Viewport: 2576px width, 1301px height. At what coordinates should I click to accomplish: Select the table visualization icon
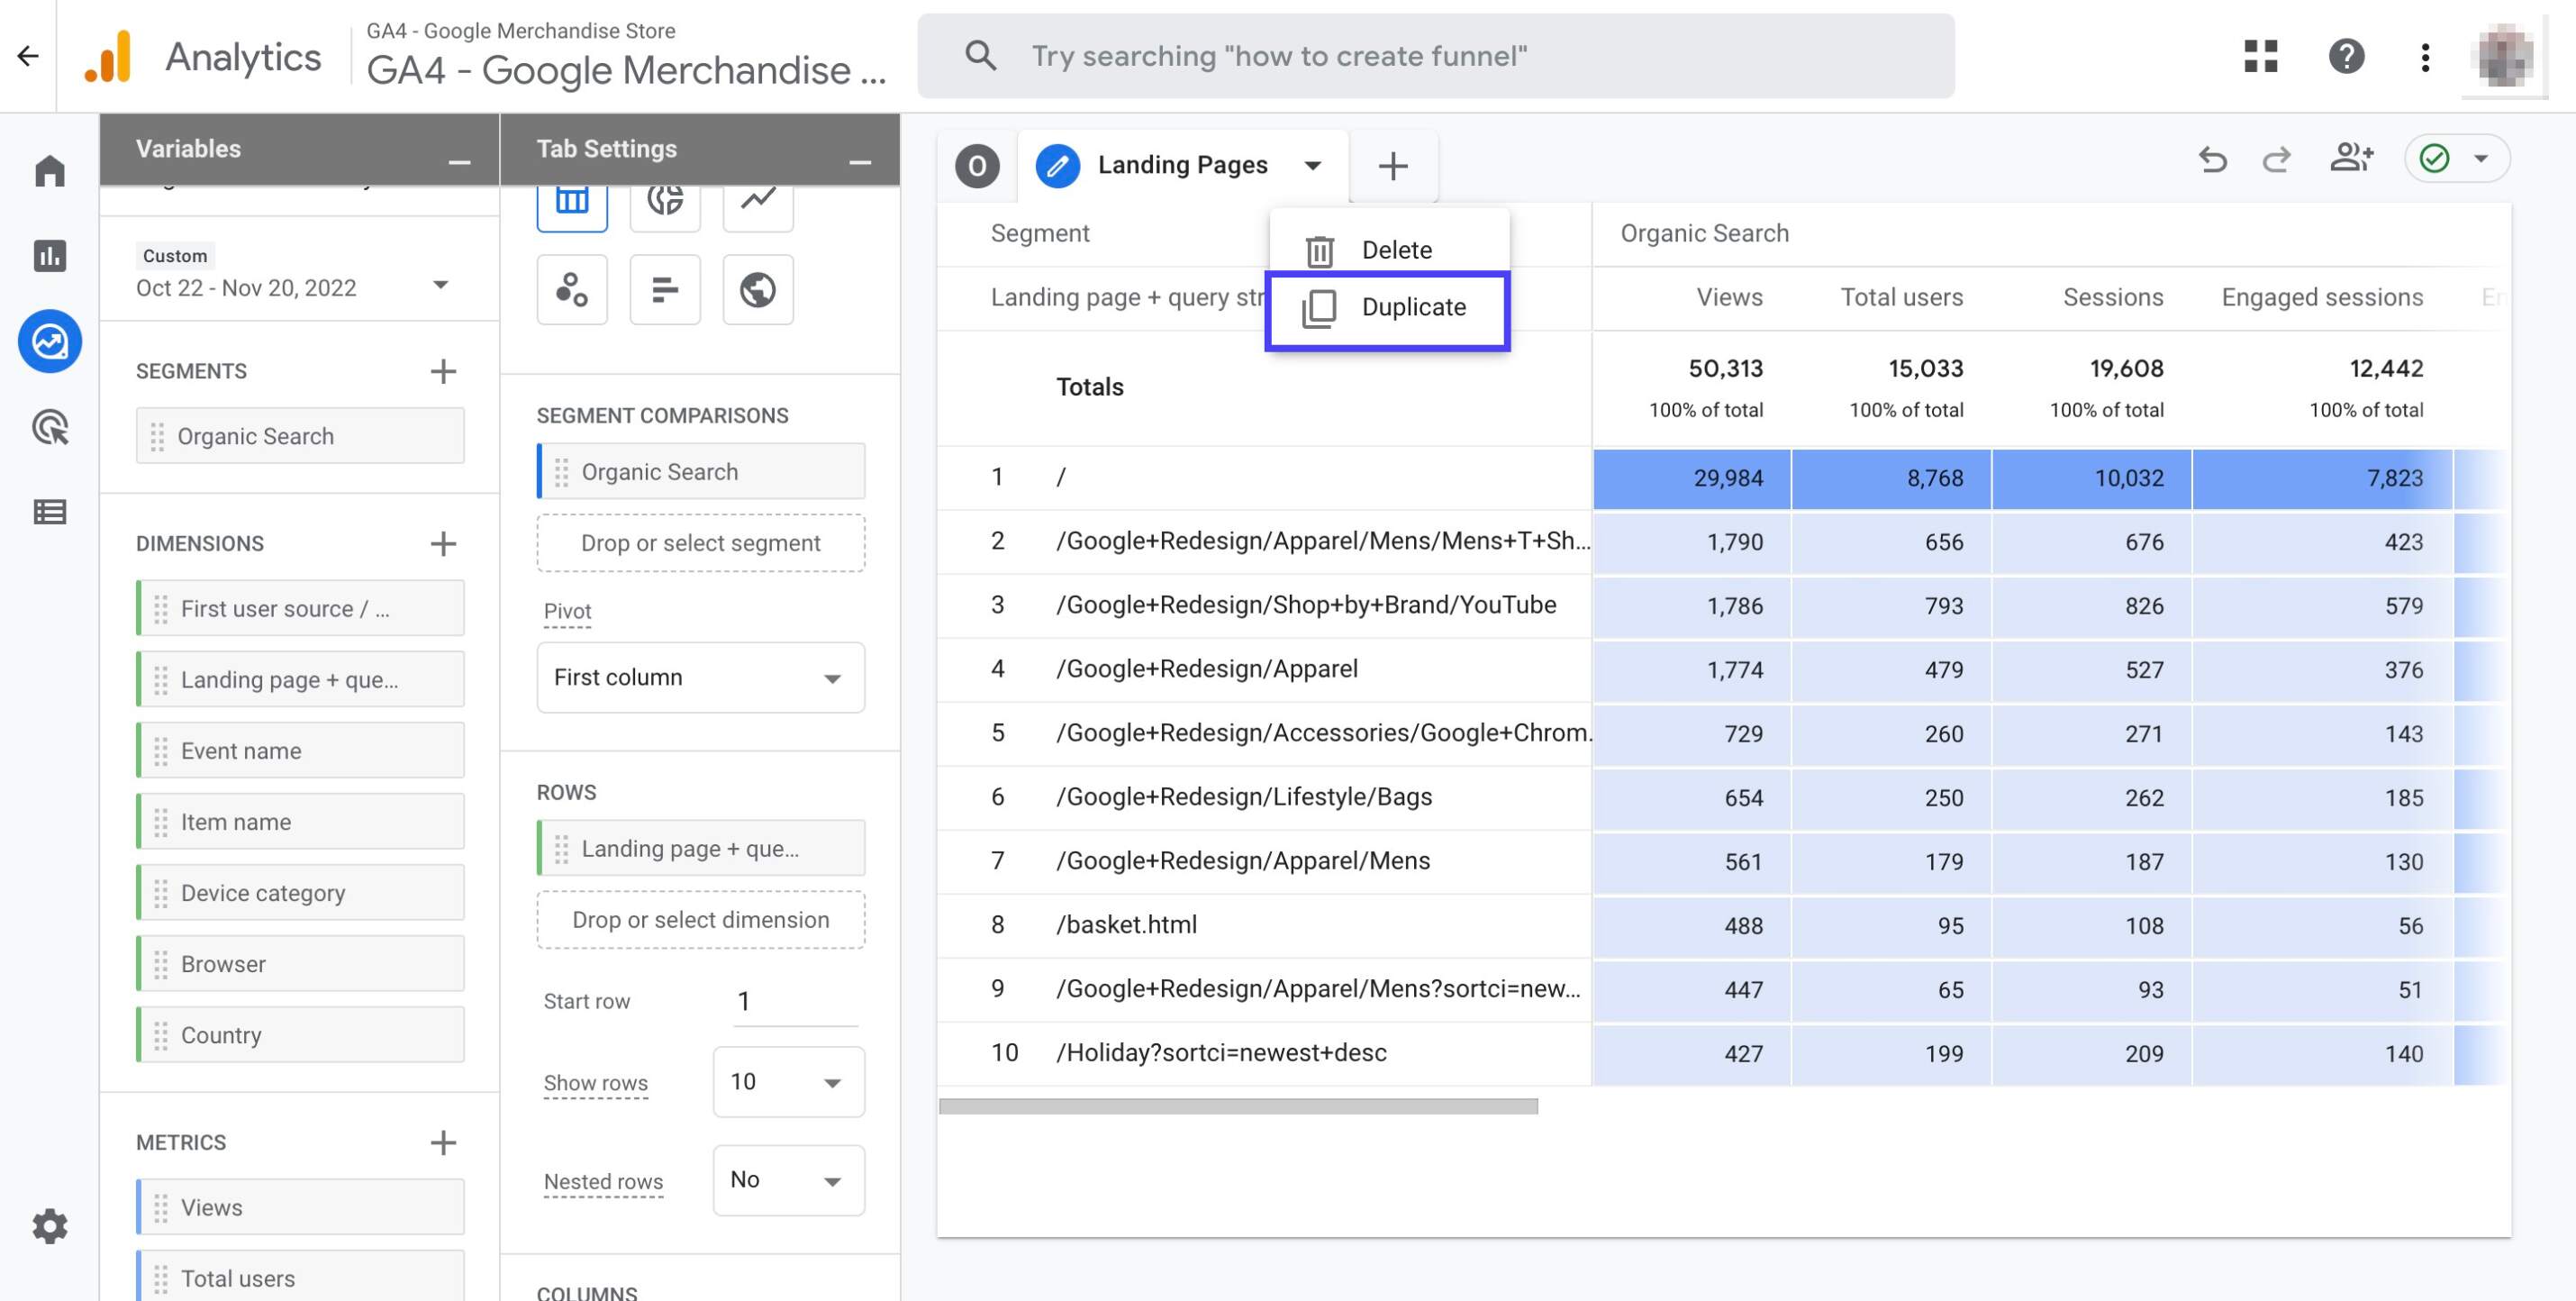pyautogui.click(x=572, y=206)
